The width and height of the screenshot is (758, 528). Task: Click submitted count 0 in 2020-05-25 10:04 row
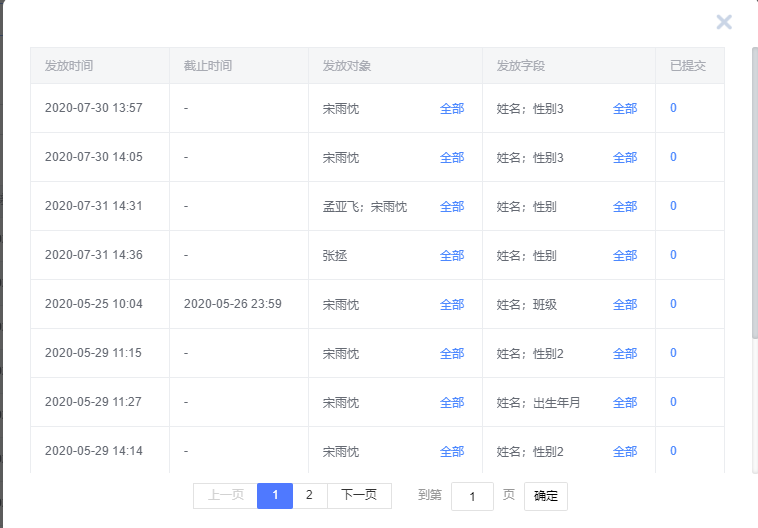click(x=673, y=304)
